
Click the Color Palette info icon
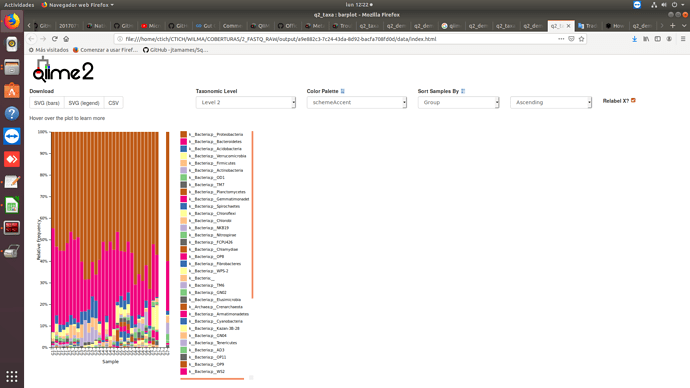[343, 91]
